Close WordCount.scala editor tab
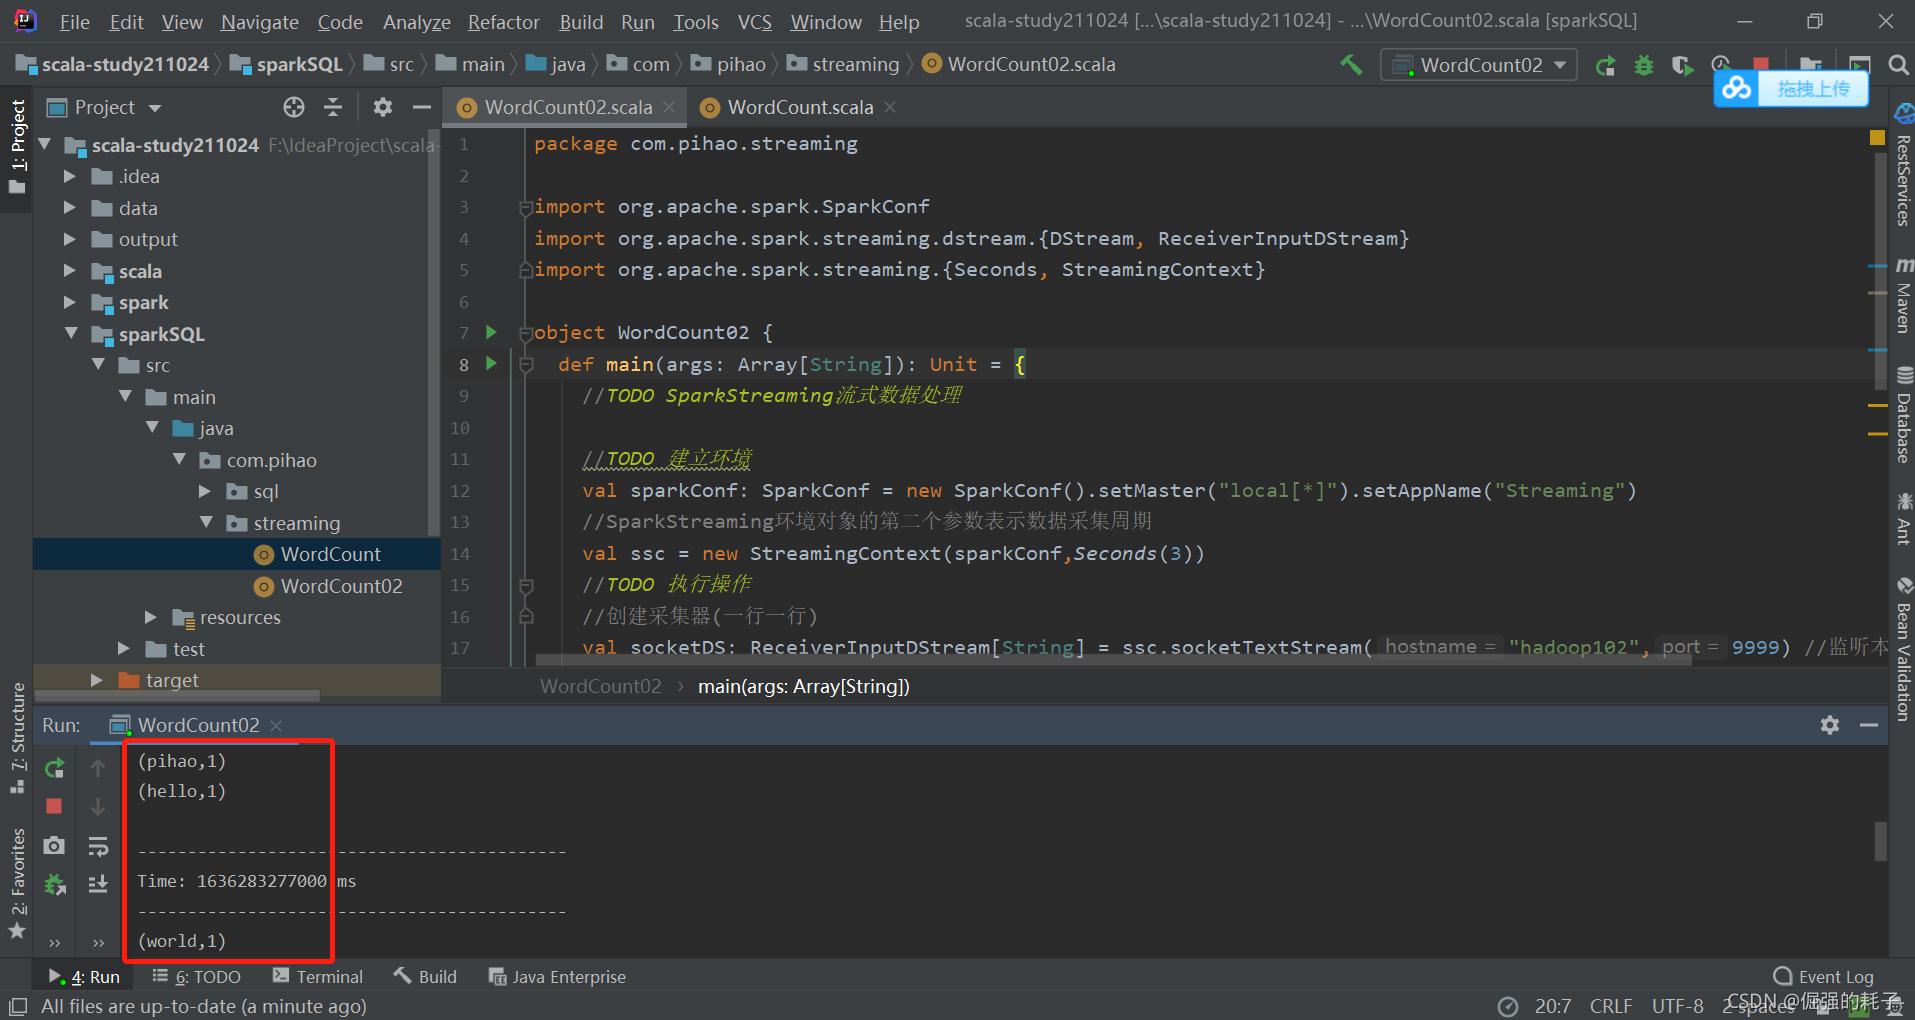This screenshot has width=1915, height=1020. click(x=890, y=106)
